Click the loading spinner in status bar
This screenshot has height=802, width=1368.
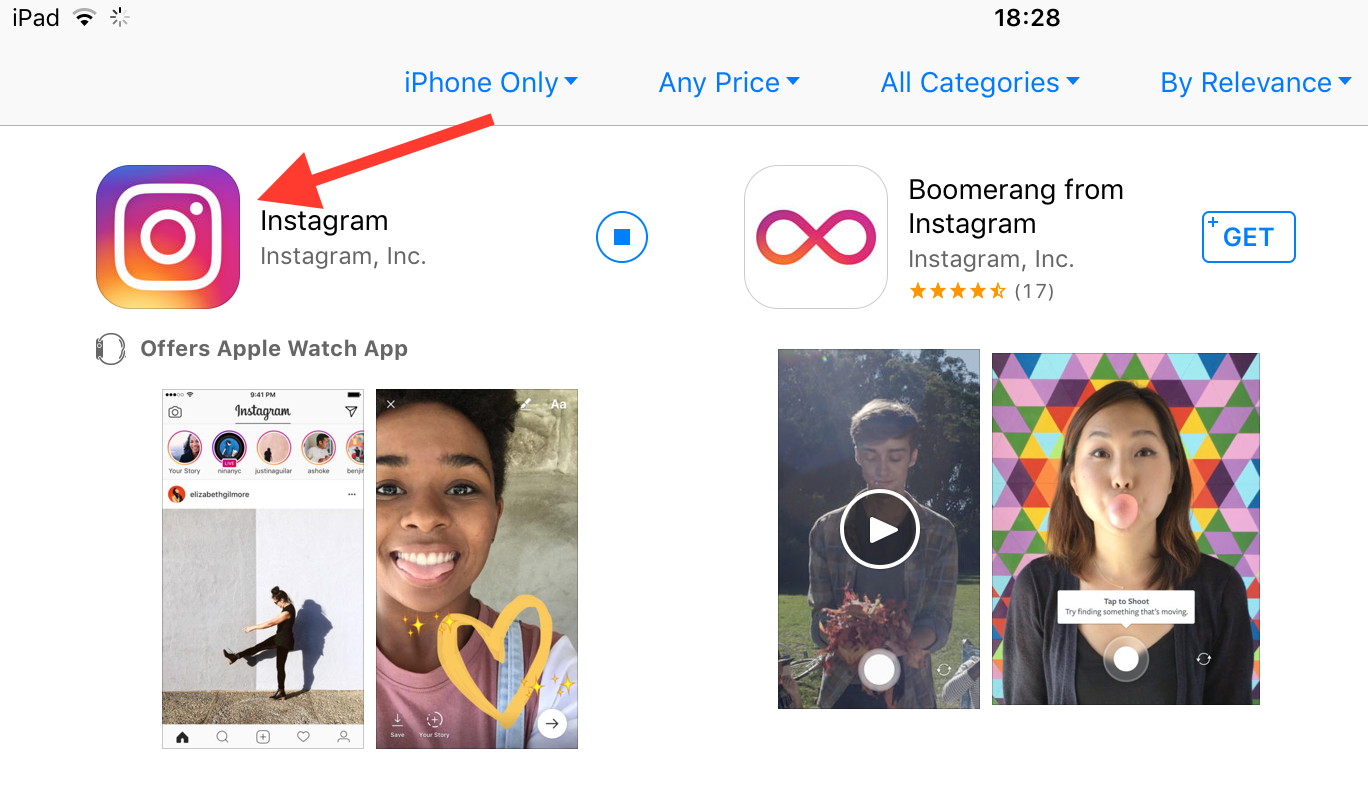point(119,17)
